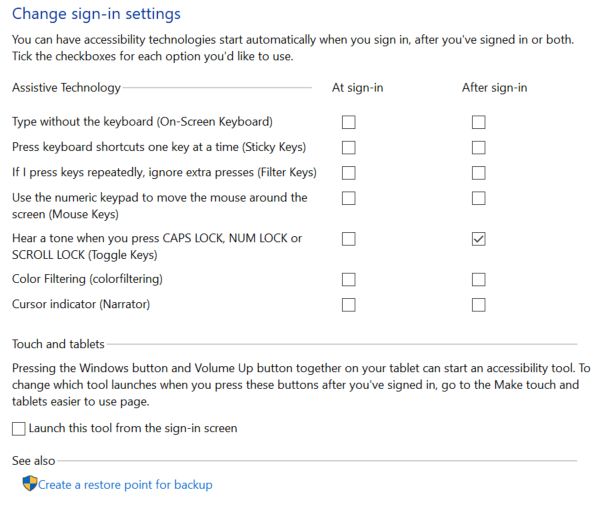609x507 pixels.
Task: Enable Filter Keys after sign-in
Action: point(478,173)
